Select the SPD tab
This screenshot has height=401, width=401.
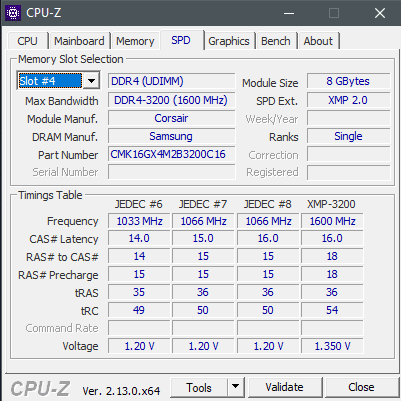tap(181, 40)
